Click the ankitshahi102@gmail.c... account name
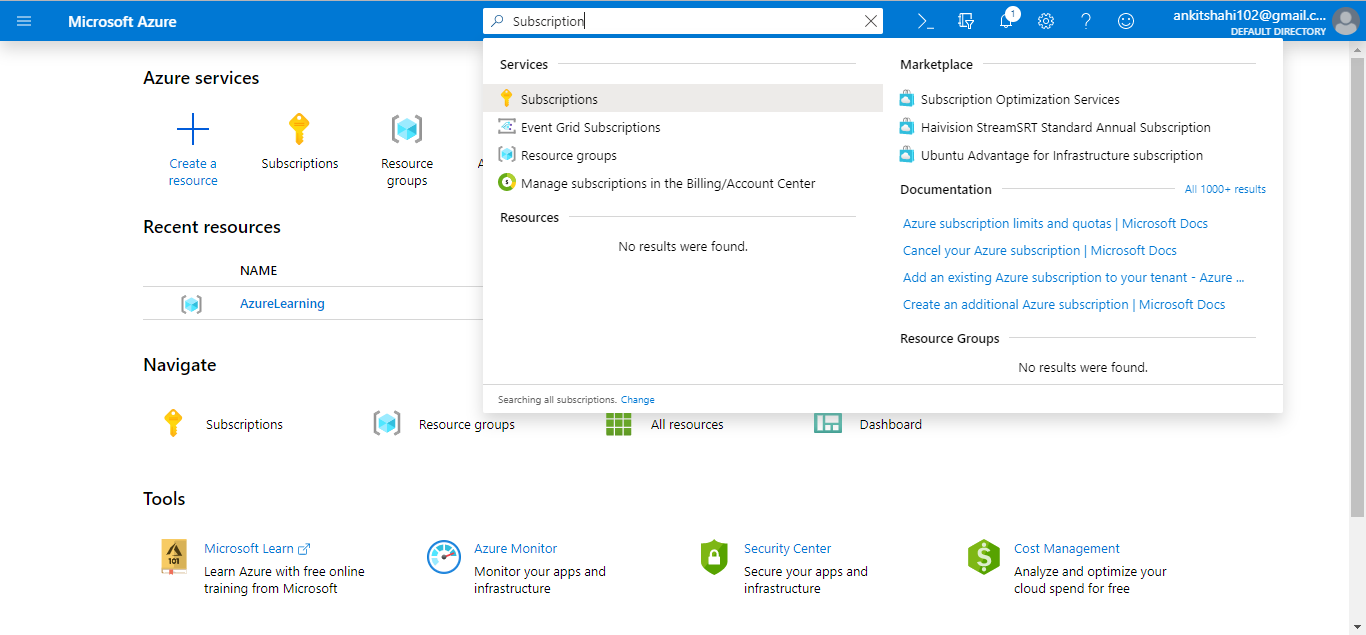Screen dimensions: 1366x635 1249,15
